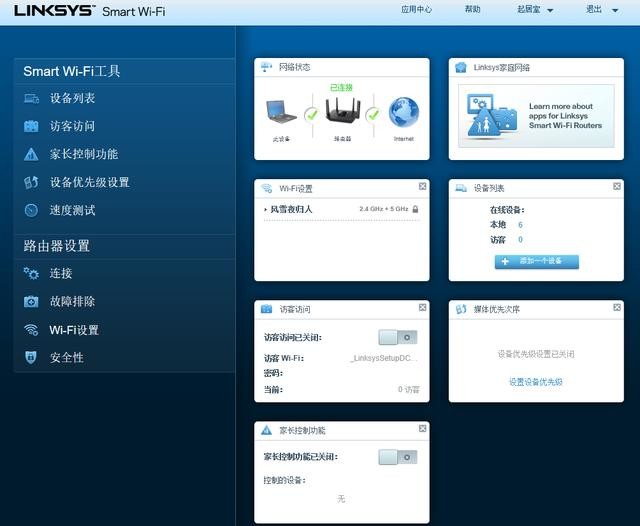Toggle the parental controls switch

click(x=398, y=457)
